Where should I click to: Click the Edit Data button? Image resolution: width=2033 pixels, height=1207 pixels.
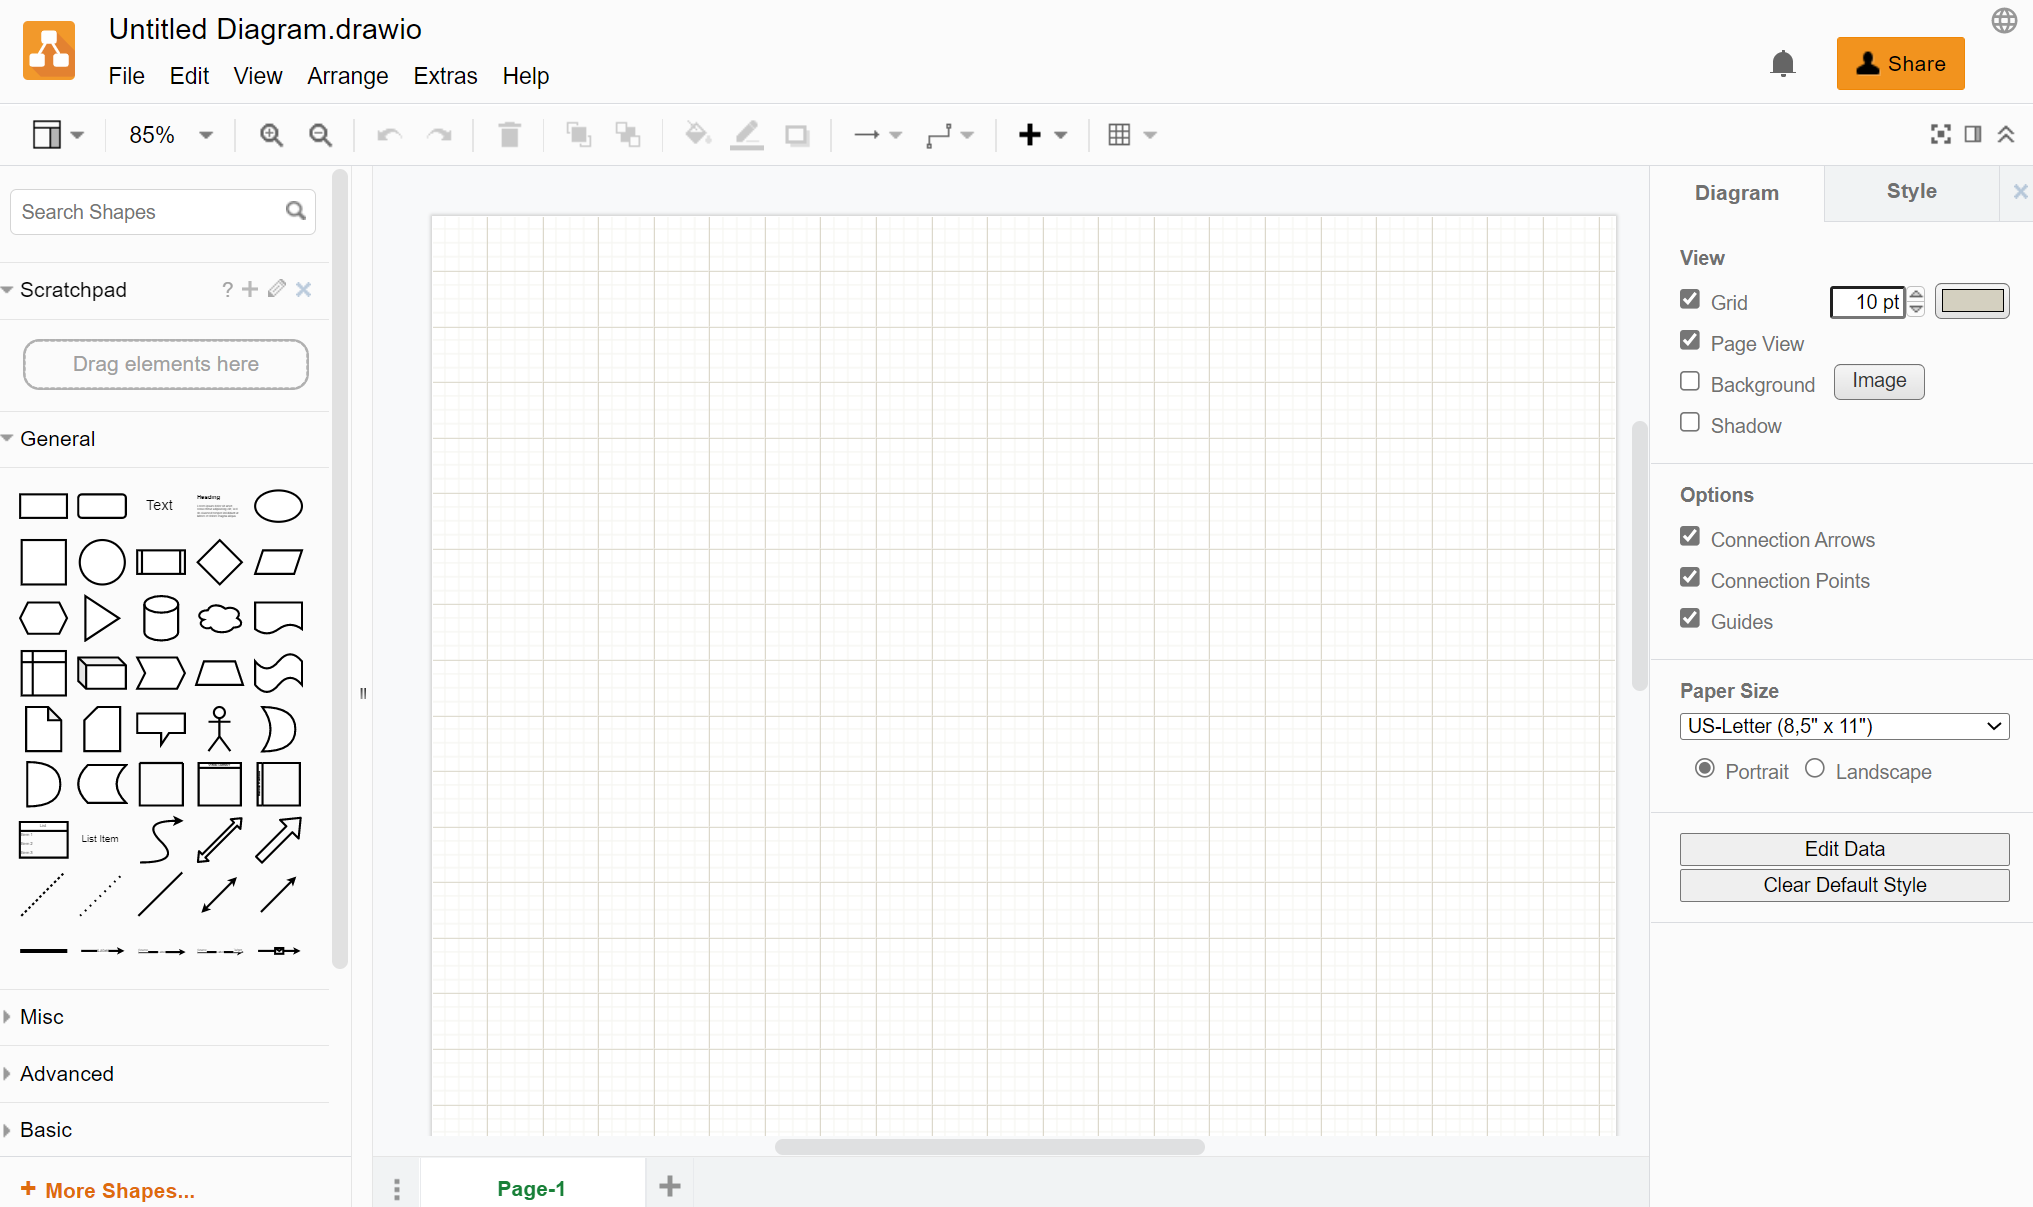pyautogui.click(x=1844, y=849)
